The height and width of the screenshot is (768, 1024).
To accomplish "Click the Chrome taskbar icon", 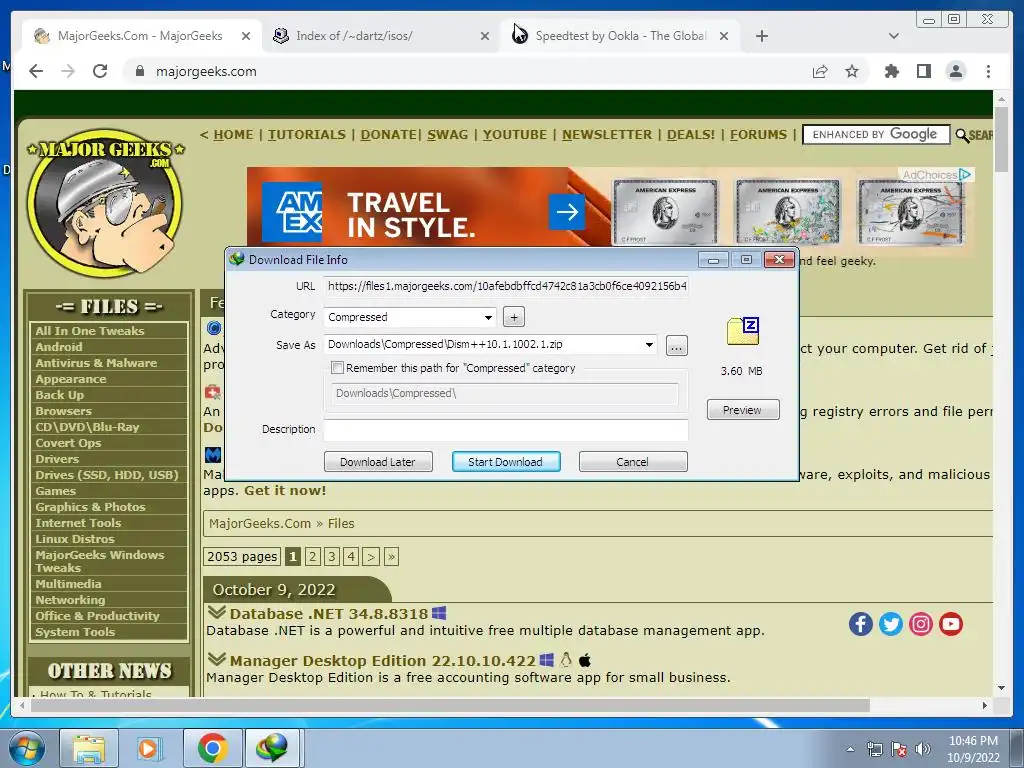I will pos(212,748).
